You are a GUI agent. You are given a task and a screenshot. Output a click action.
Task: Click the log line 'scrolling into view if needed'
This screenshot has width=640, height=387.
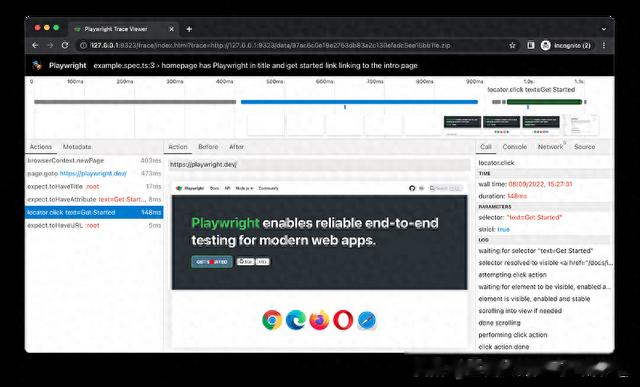pos(520,311)
